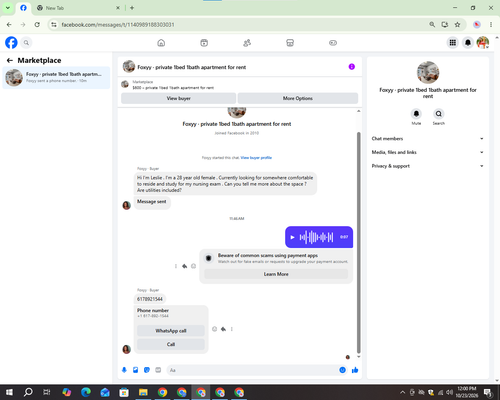Expand Media, files and links section
Screen dimensions: 500x400
(x=428, y=152)
